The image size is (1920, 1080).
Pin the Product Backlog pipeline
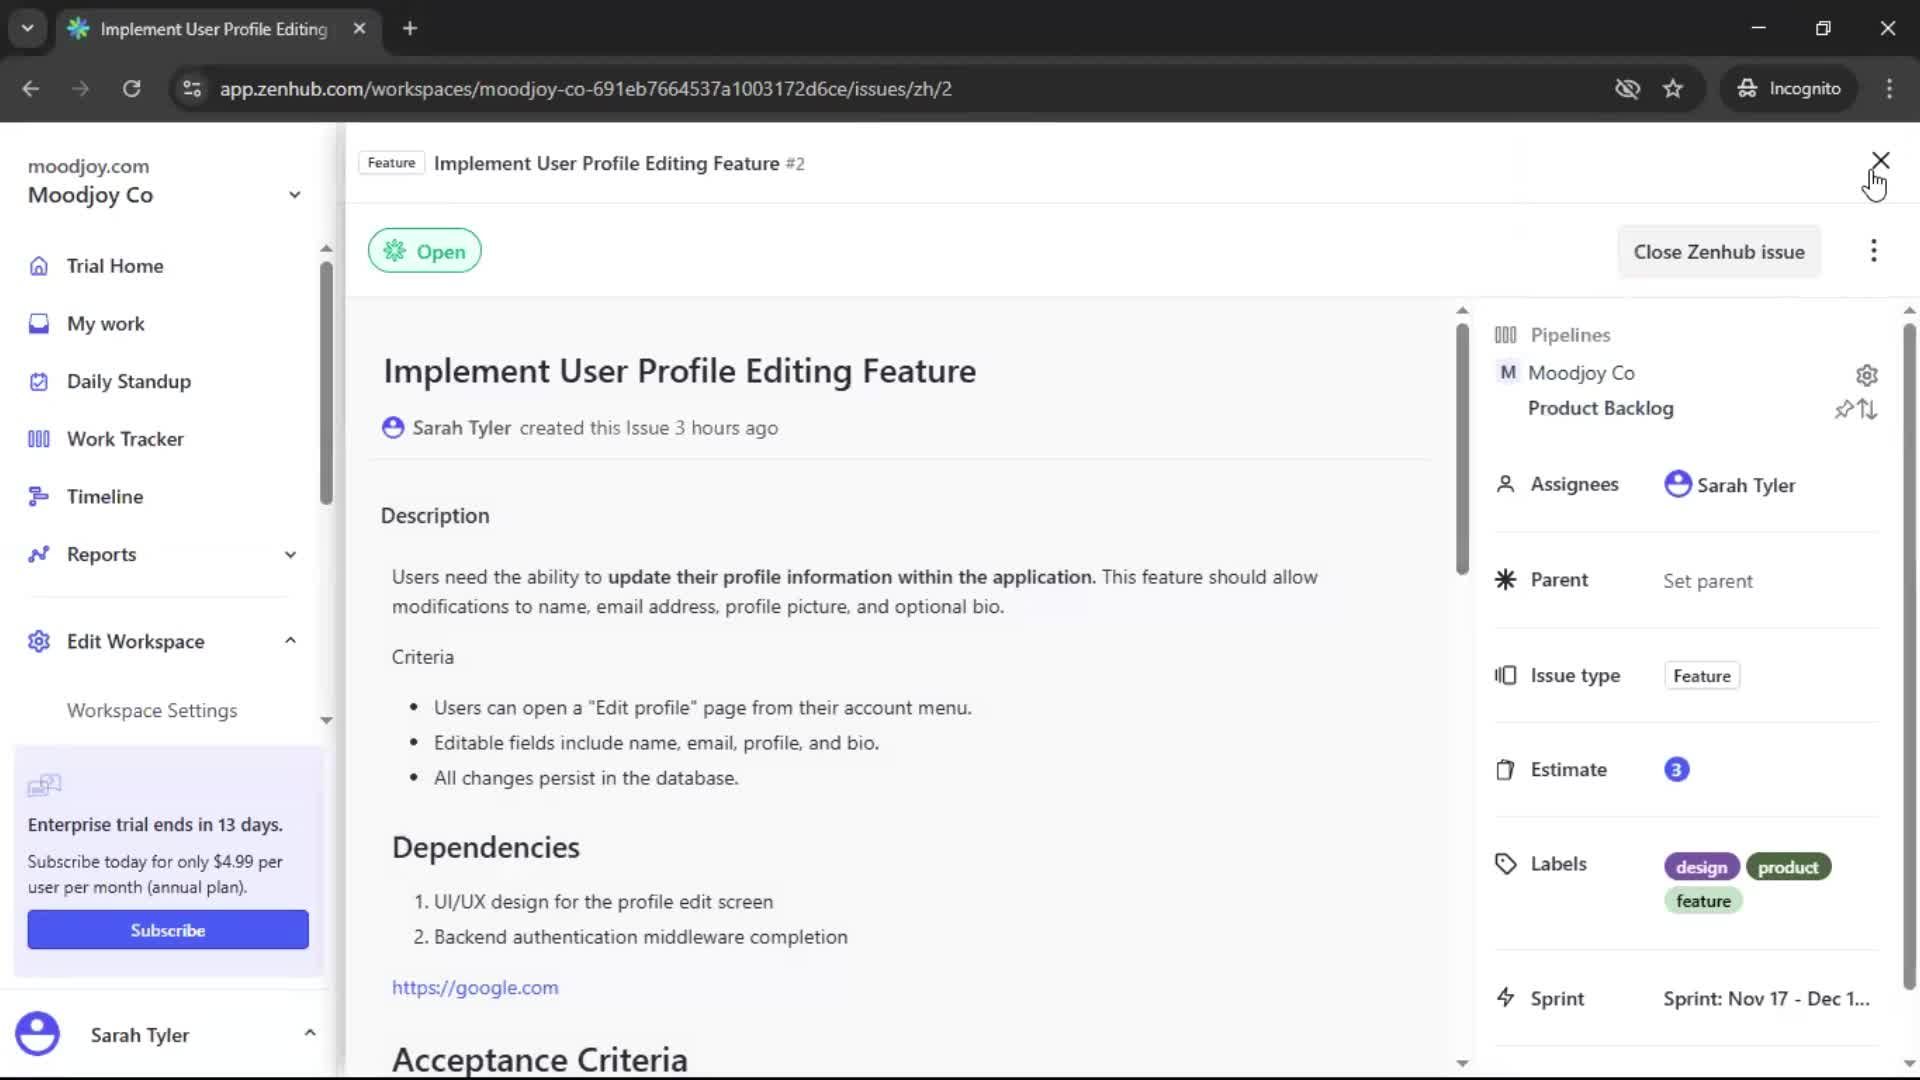(1845, 409)
